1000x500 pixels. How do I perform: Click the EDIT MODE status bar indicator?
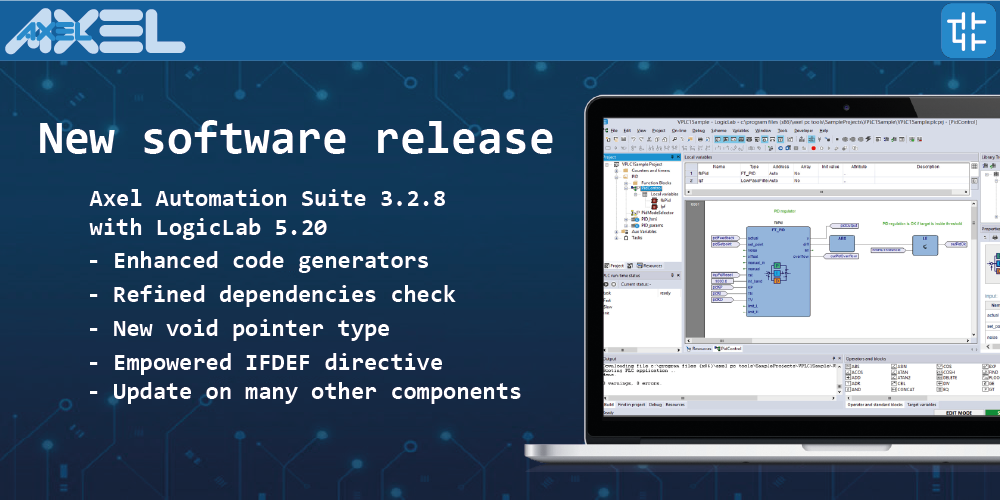click(959, 413)
